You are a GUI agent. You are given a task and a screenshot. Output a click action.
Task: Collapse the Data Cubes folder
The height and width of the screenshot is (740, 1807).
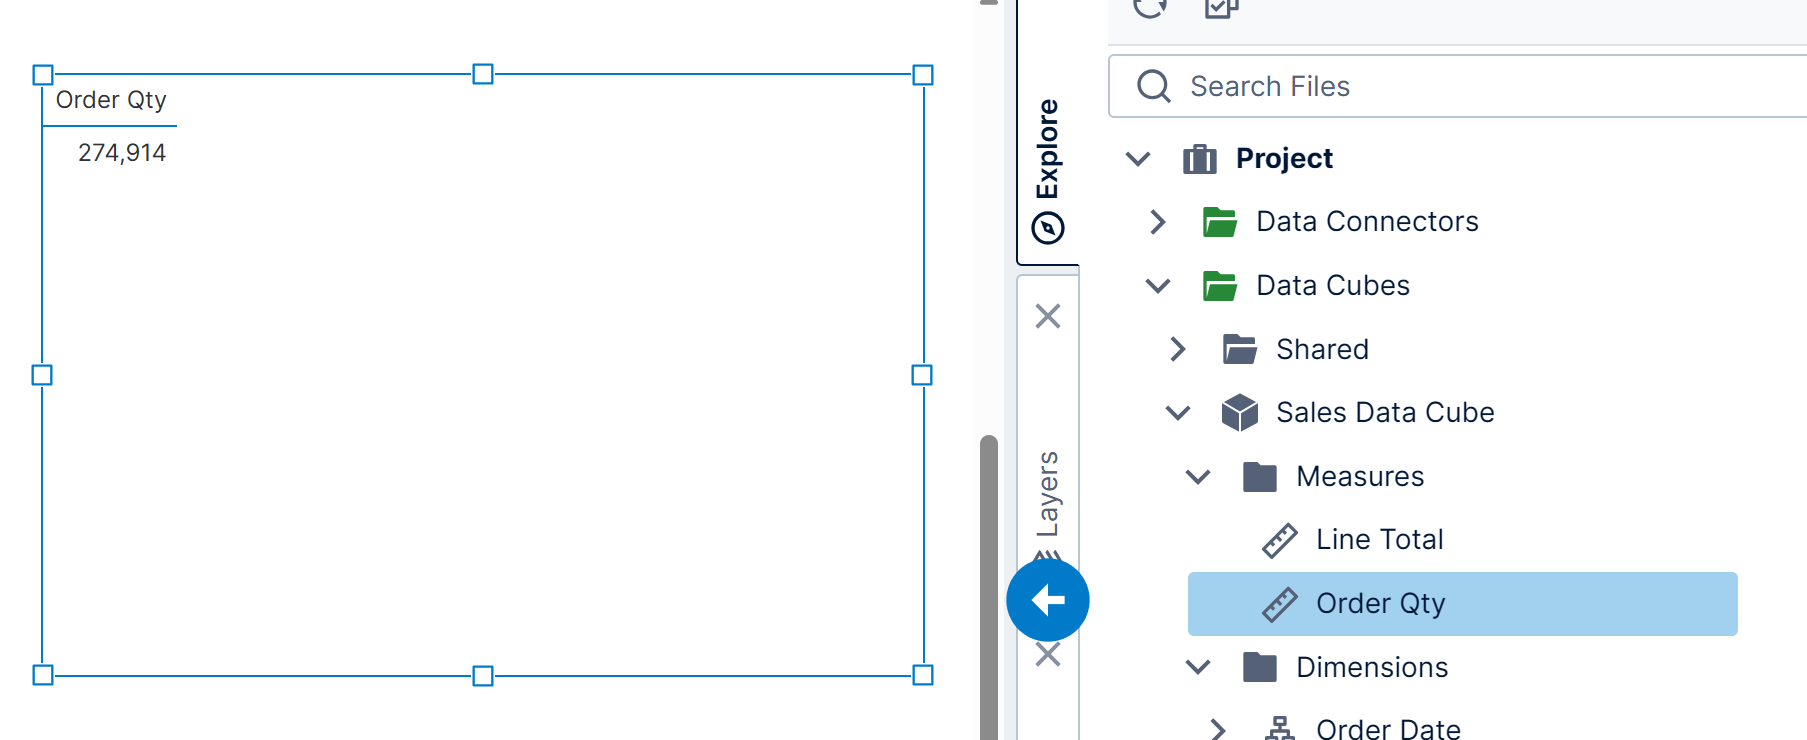point(1158,286)
